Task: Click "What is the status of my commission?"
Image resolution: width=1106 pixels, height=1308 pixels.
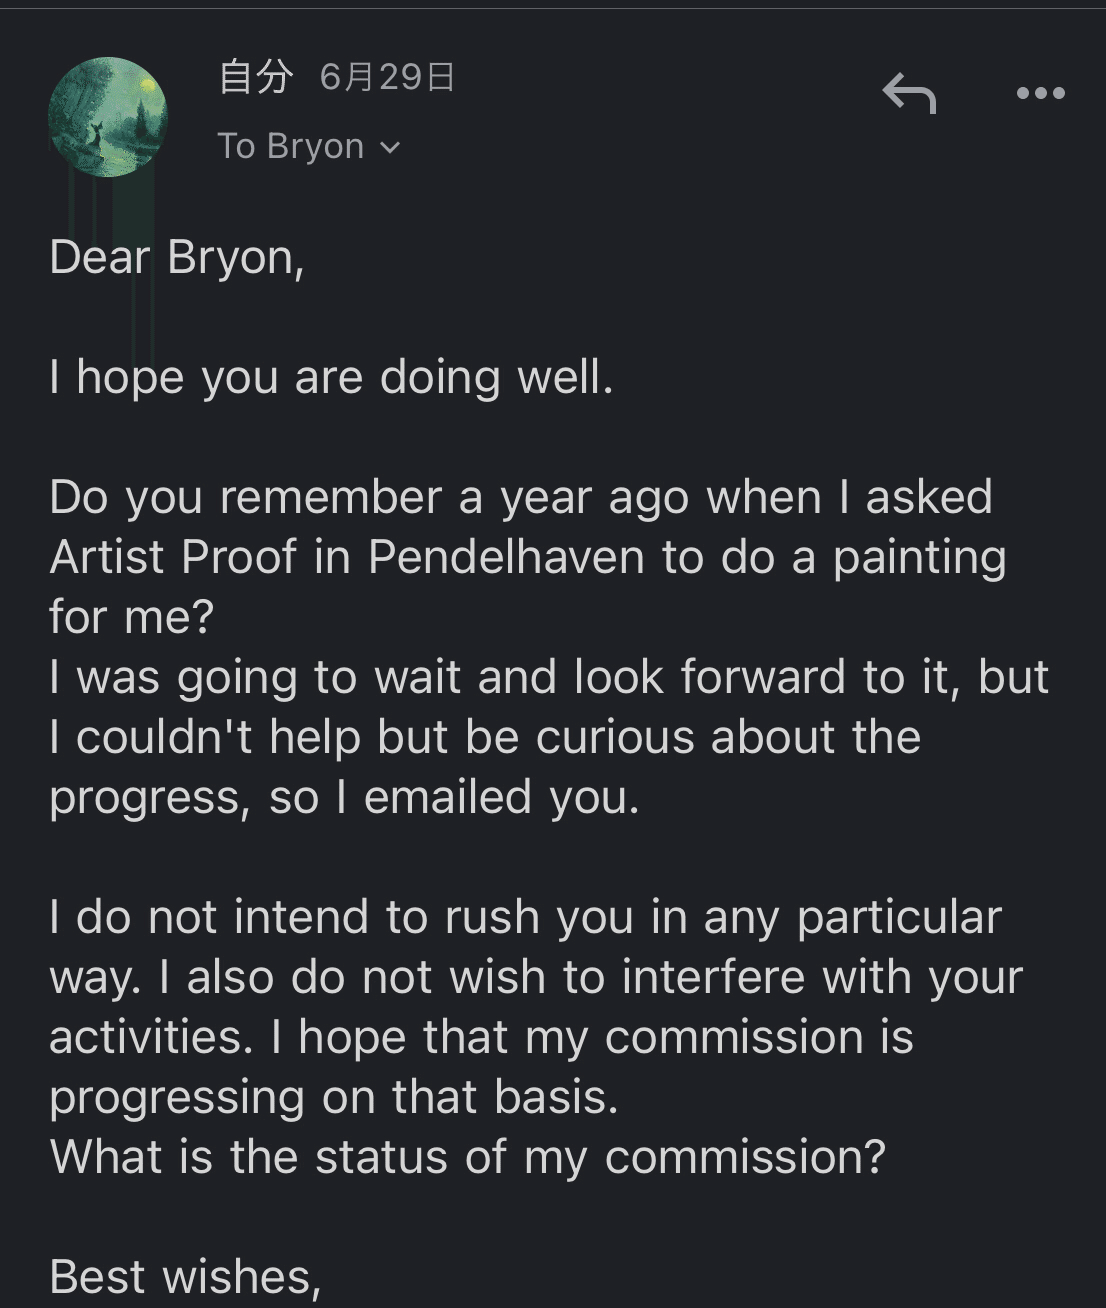Action: 468,1157
